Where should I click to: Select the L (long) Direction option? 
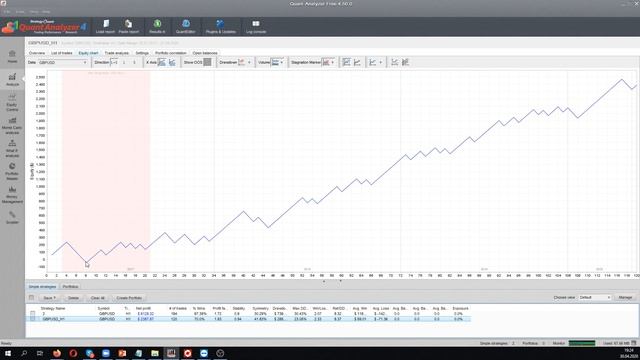click(124, 62)
